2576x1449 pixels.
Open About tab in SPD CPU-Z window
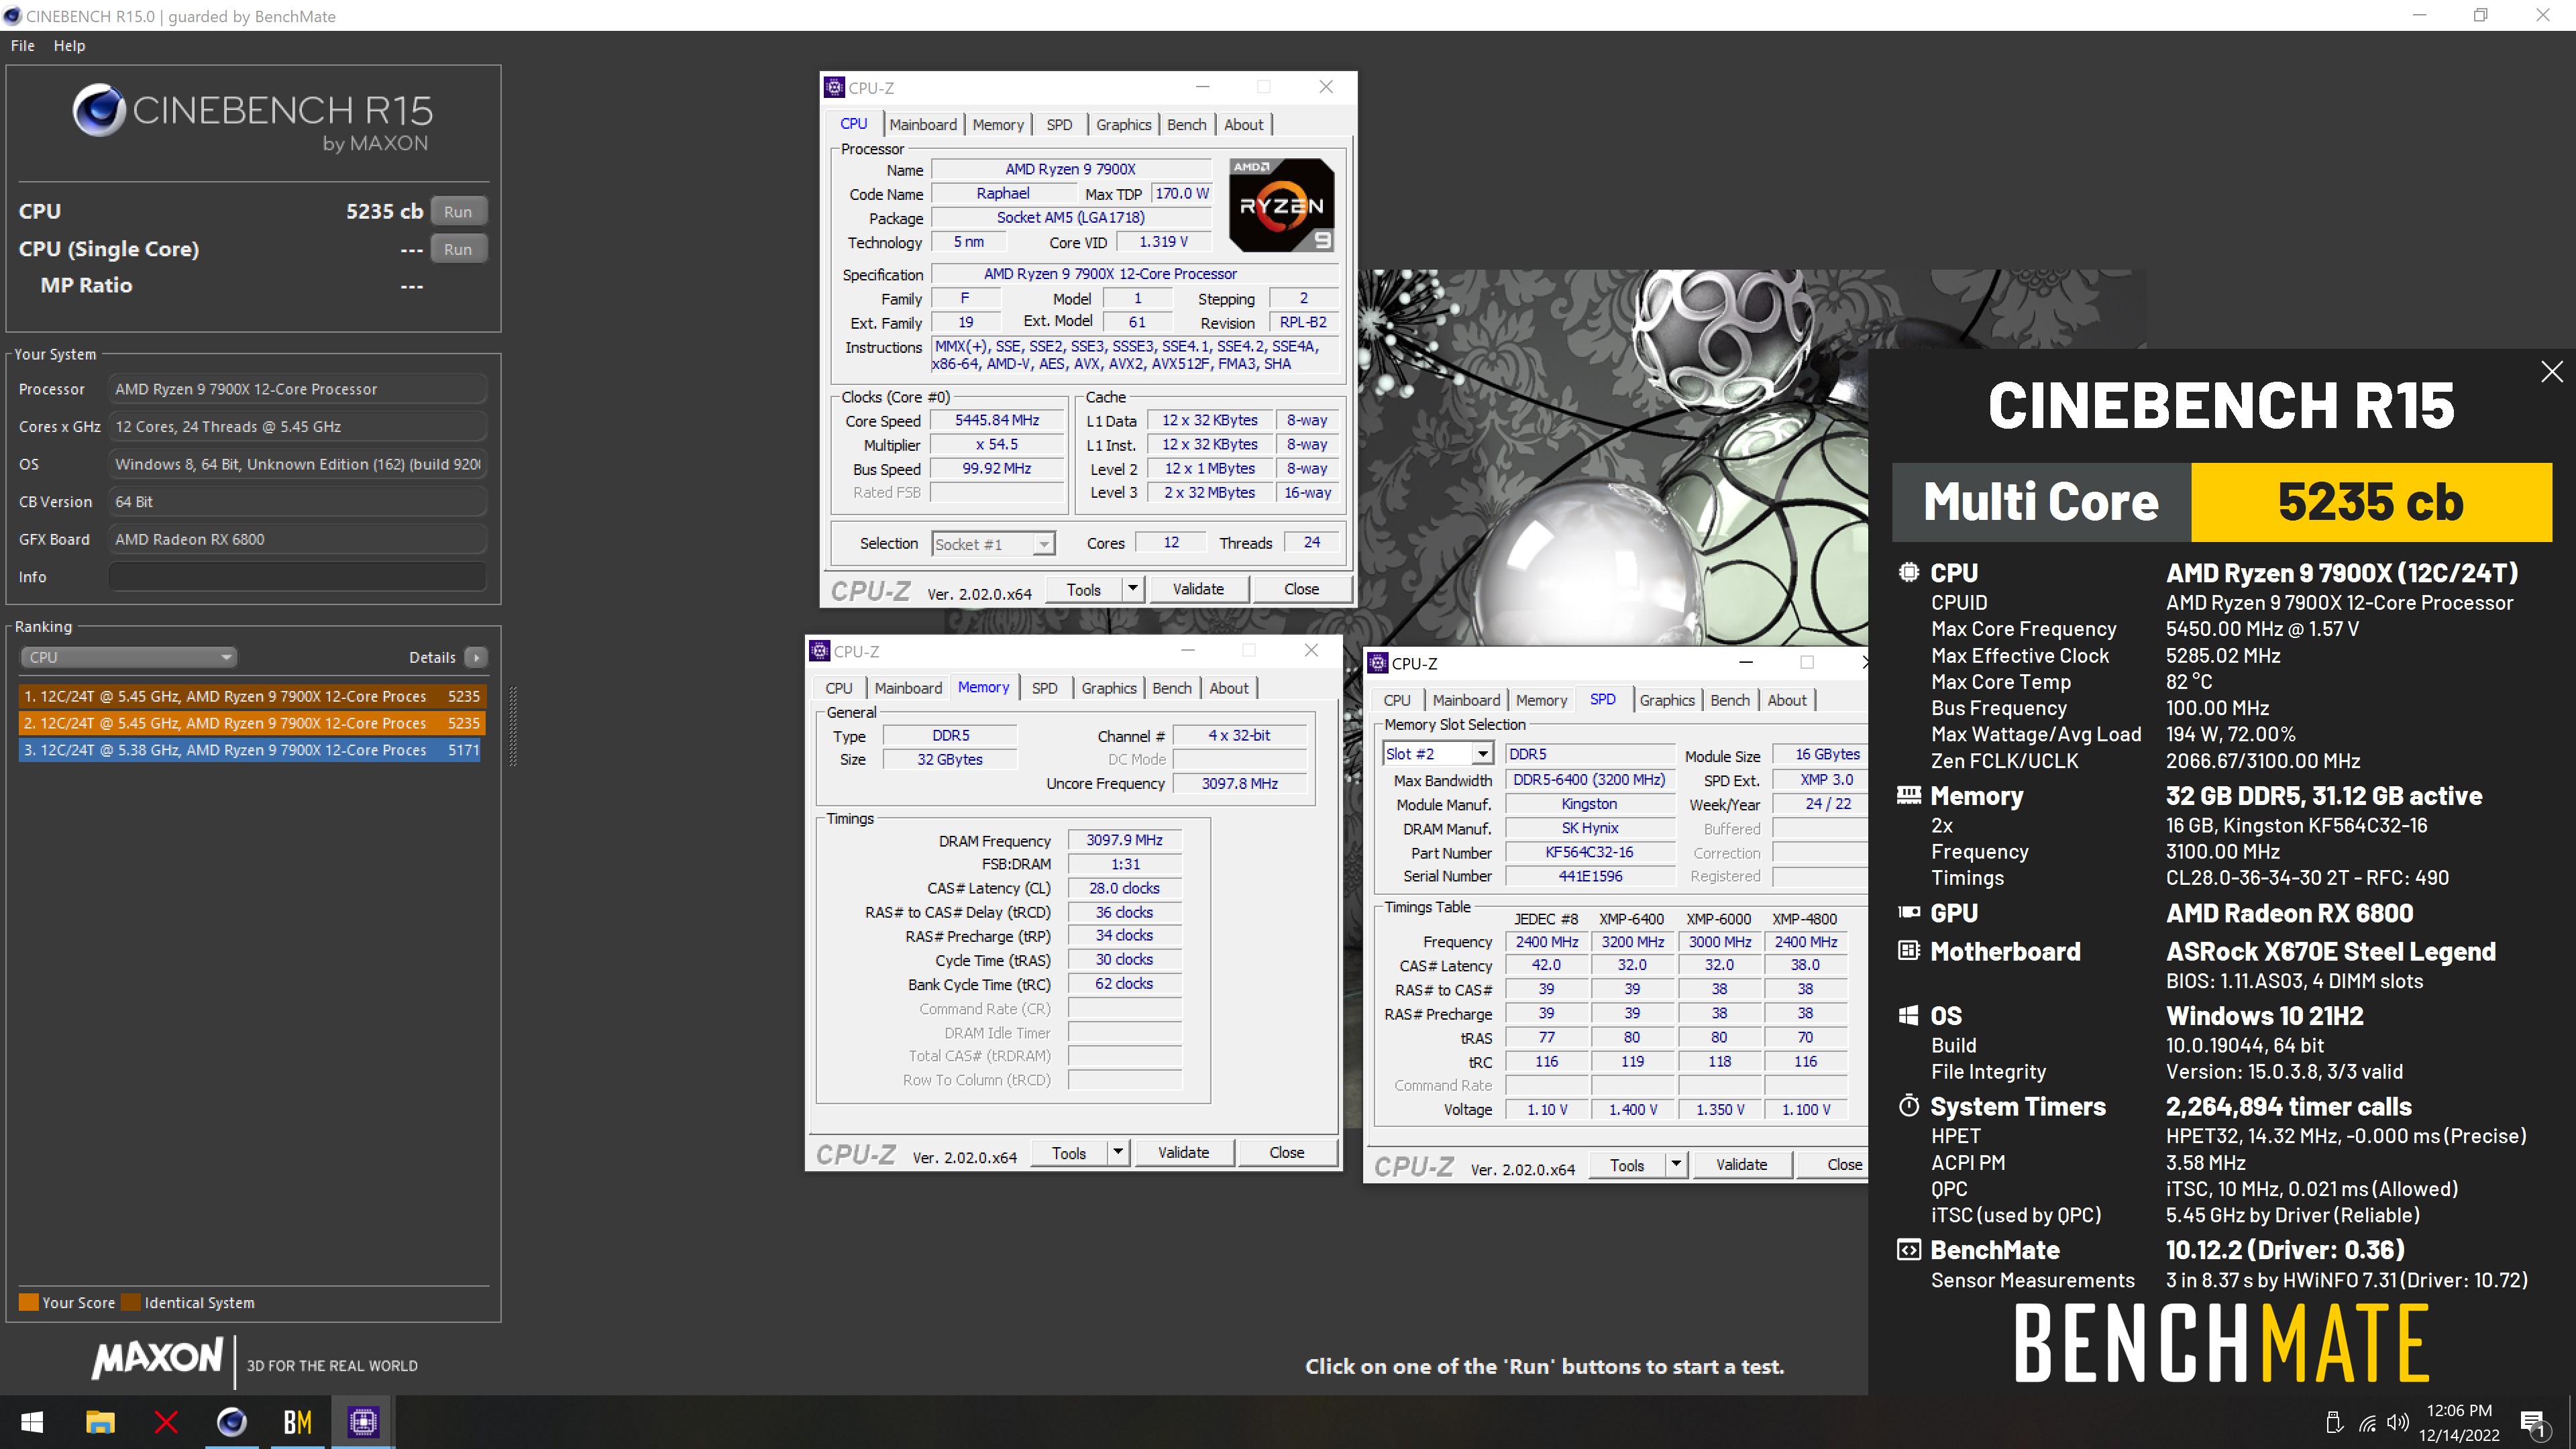1786,700
